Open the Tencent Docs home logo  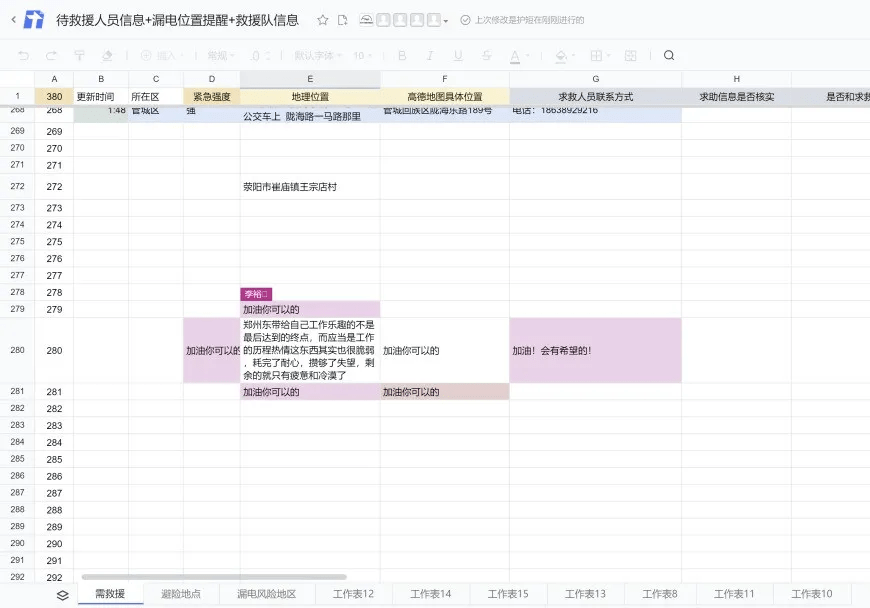[34, 19]
